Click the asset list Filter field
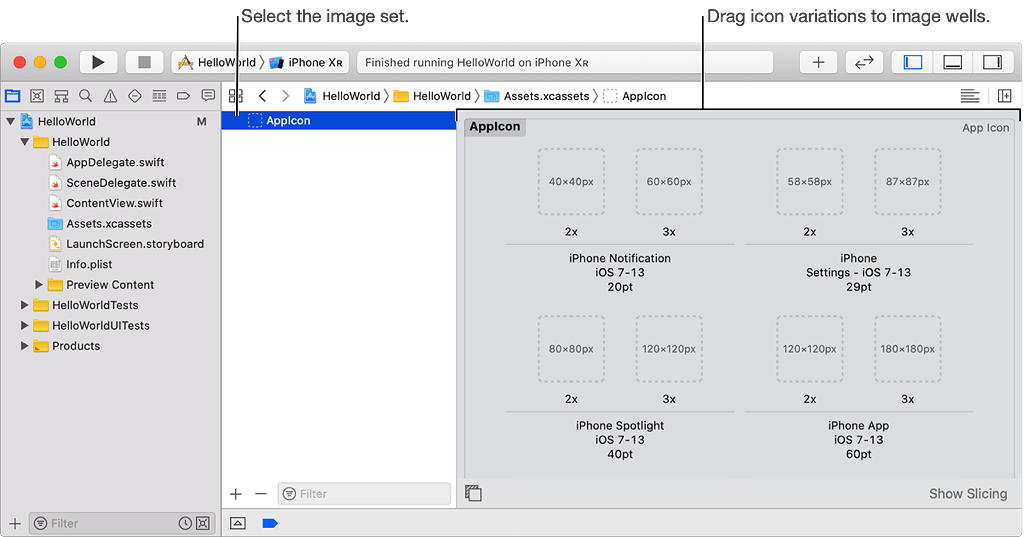Image resolution: width=1024 pixels, height=537 pixels. point(364,494)
